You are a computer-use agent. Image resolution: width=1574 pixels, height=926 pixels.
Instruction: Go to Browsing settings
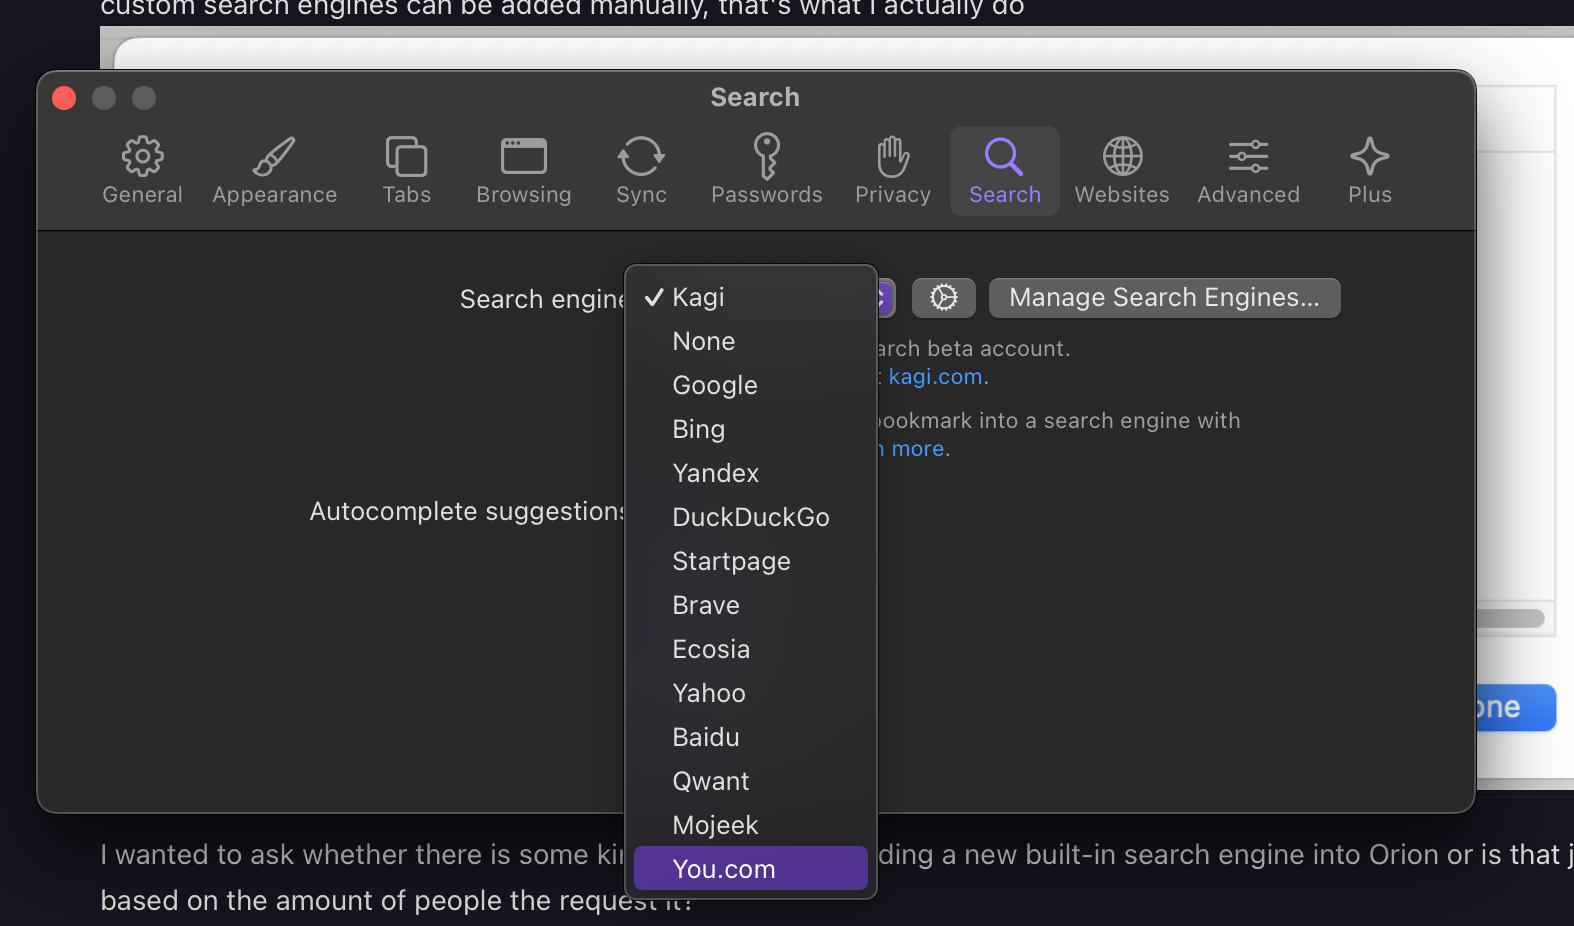tap(523, 171)
